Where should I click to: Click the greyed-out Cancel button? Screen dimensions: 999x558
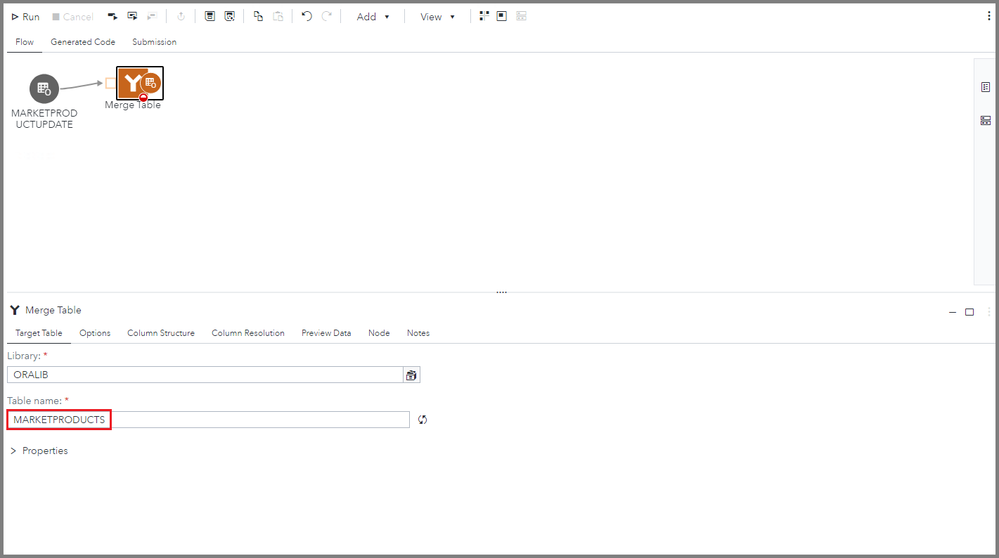click(73, 17)
